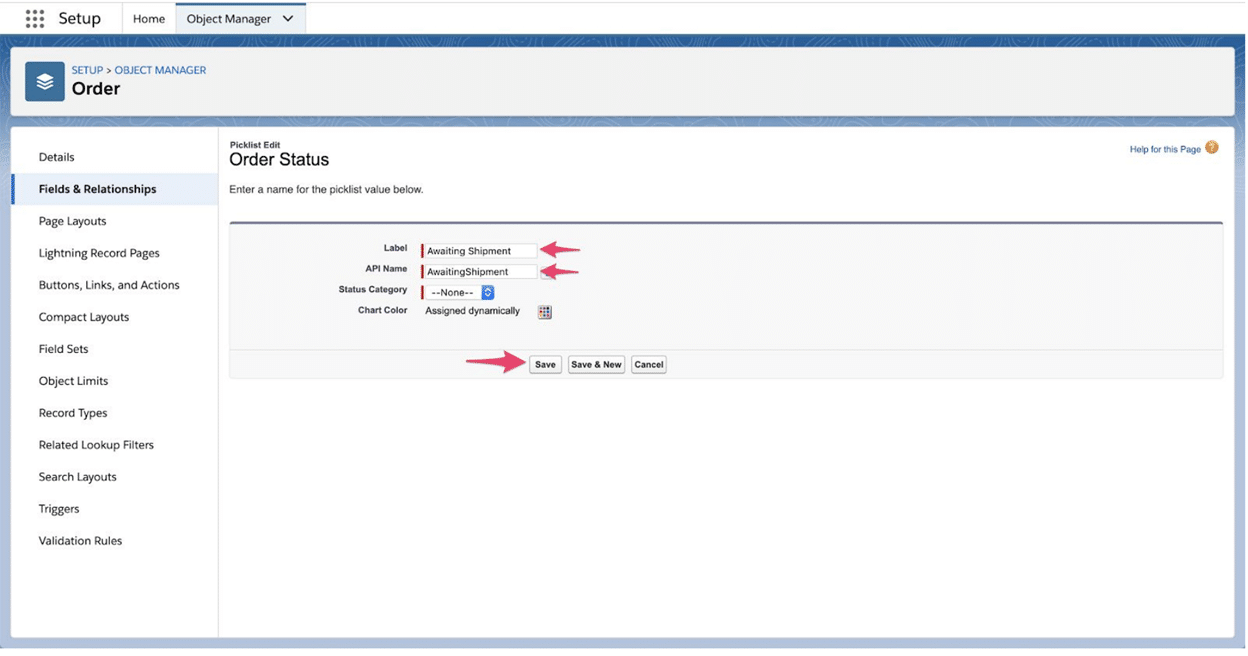This screenshot has height=656, width=1248.
Task: Open Buttons, Links, and Actions
Action: click(x=109, y=285)
